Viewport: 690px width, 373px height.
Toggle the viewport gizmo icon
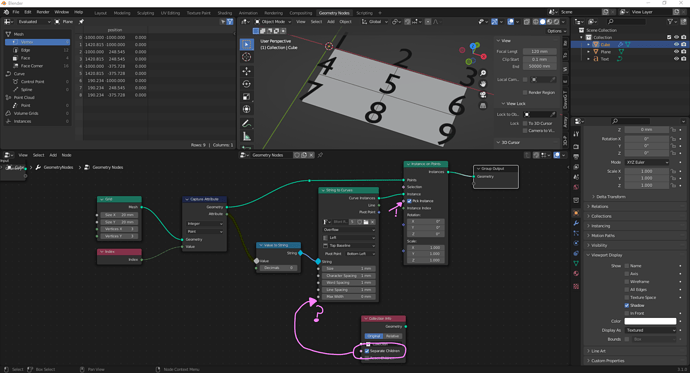click(x=495, y=21)
